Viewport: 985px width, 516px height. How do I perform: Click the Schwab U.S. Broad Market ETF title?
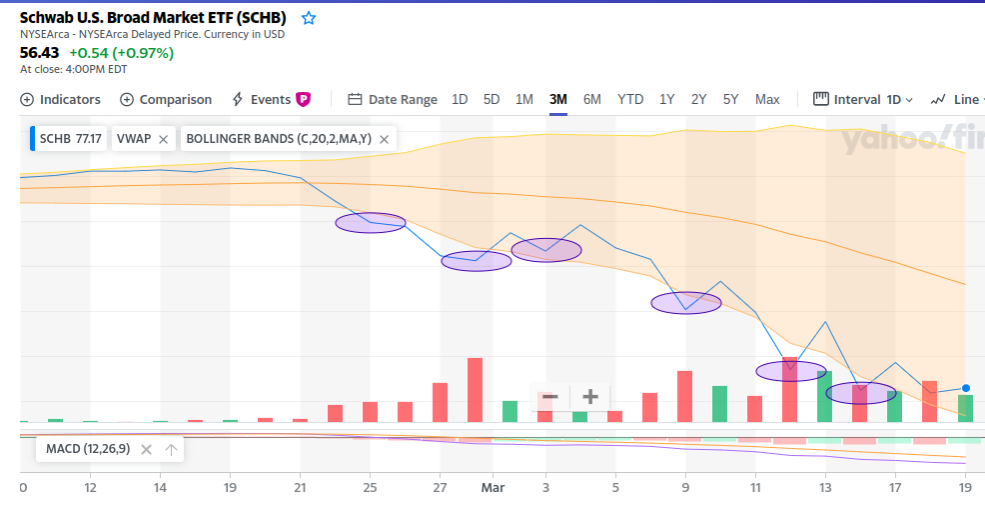(x=153, y=18)
